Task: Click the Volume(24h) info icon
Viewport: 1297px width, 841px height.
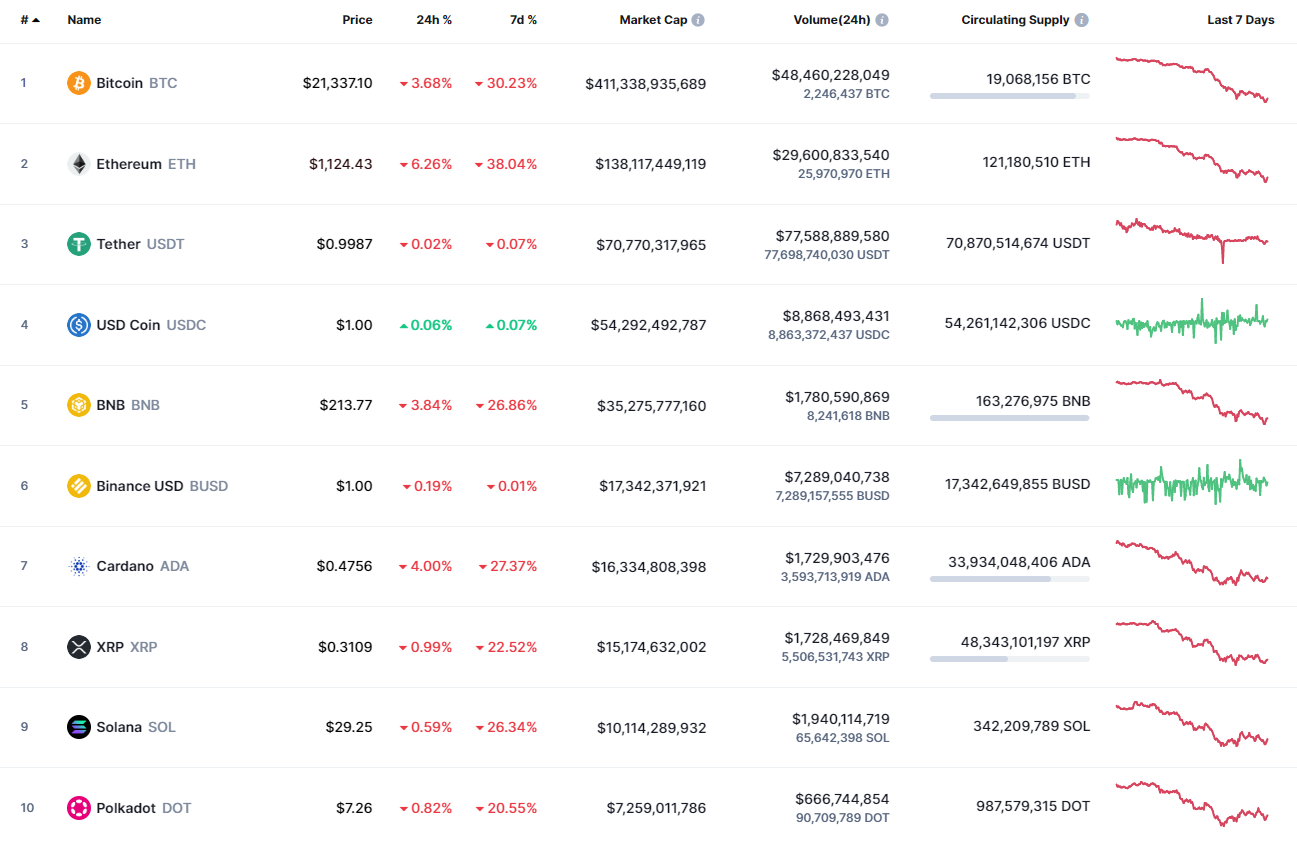Action: tap(882, 20)
